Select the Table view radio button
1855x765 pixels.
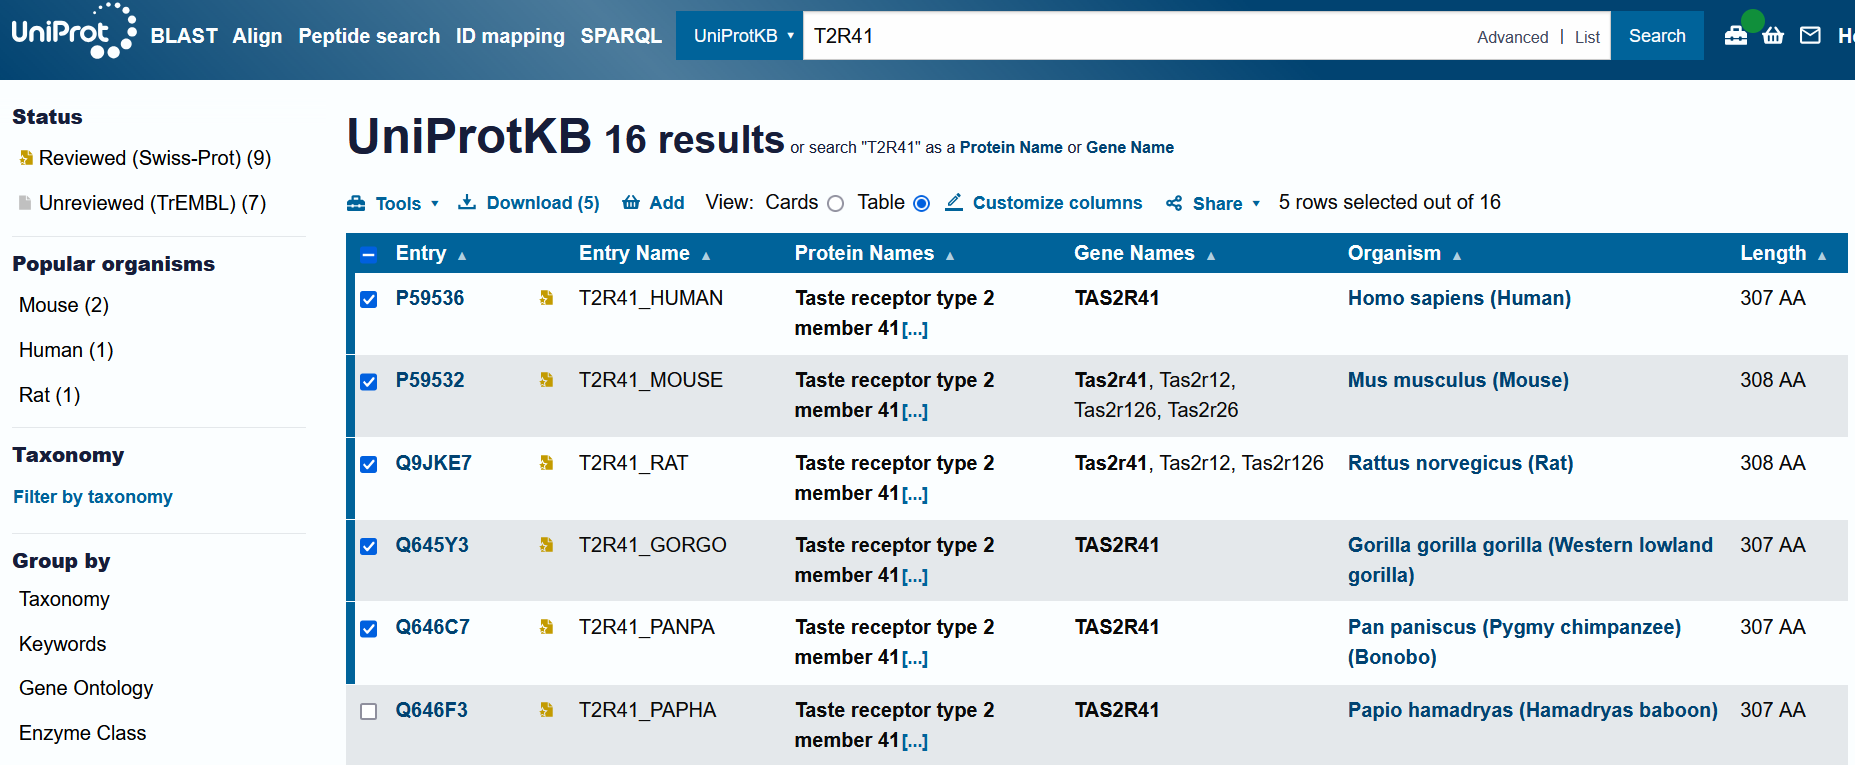pyautogui.click(x=922, y=203)
